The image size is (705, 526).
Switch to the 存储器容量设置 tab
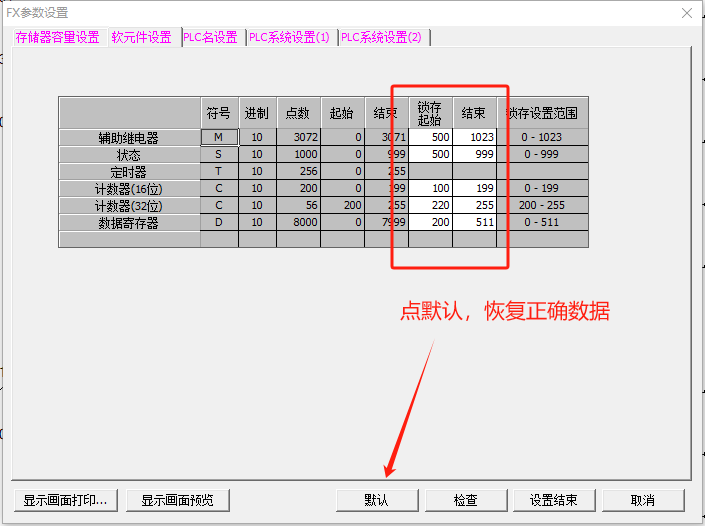pyautogui.click(x=57, y=37)
